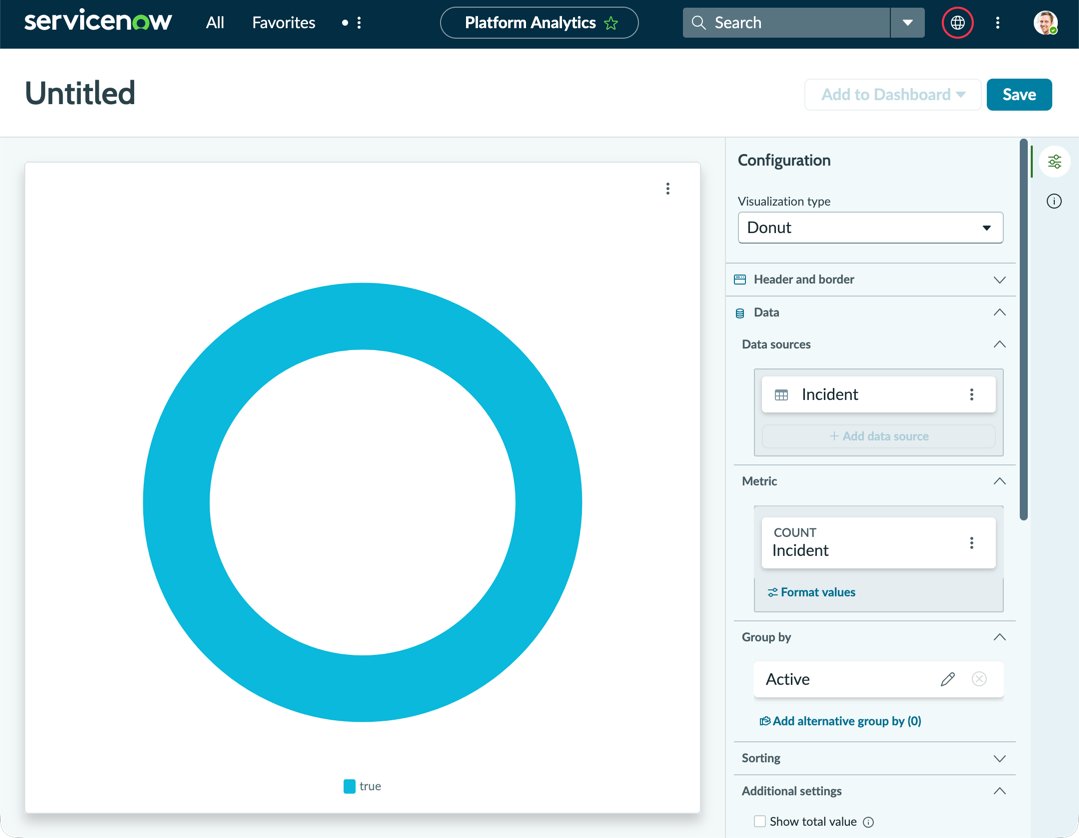The width and height of the screenshot is (1079, 838).
Task: Edit the Active group by with pencil icon
Action: point(948,679)
